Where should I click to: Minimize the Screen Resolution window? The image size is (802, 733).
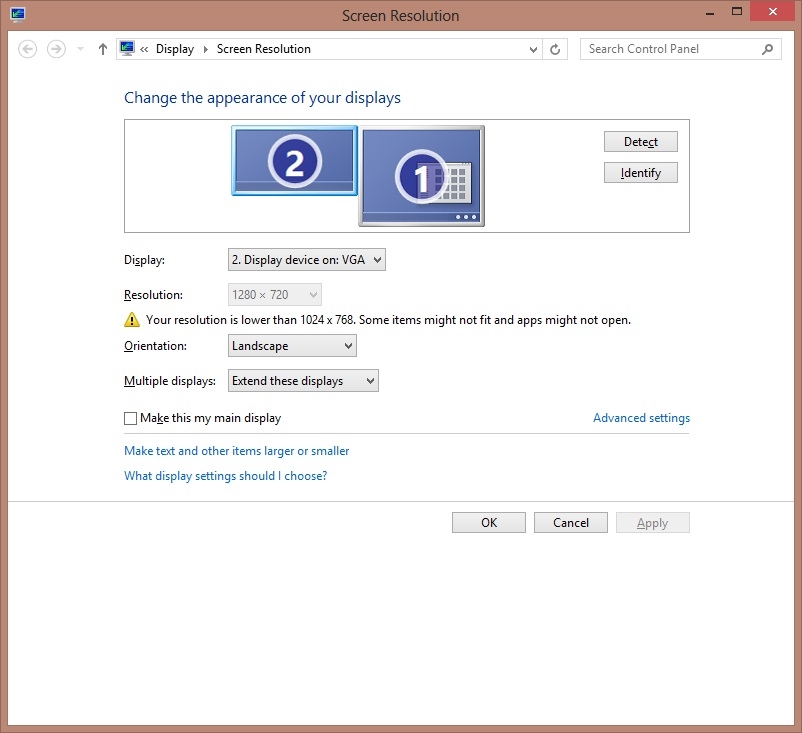tap(710, 12)
